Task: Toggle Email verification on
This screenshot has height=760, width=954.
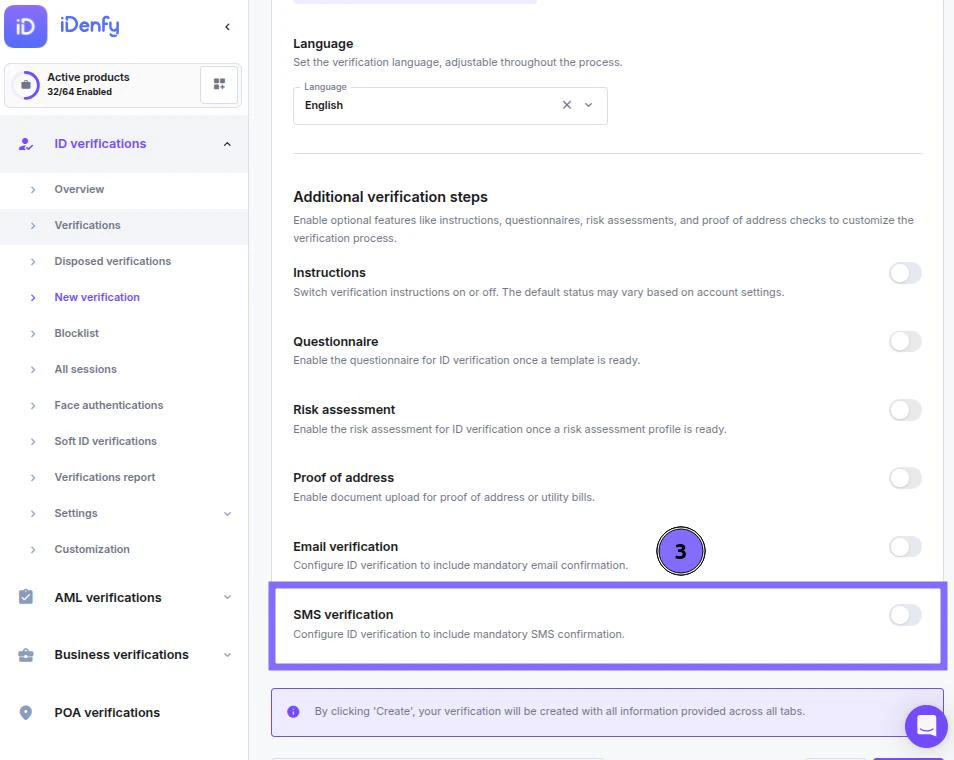Action: [x=905, y=547]
